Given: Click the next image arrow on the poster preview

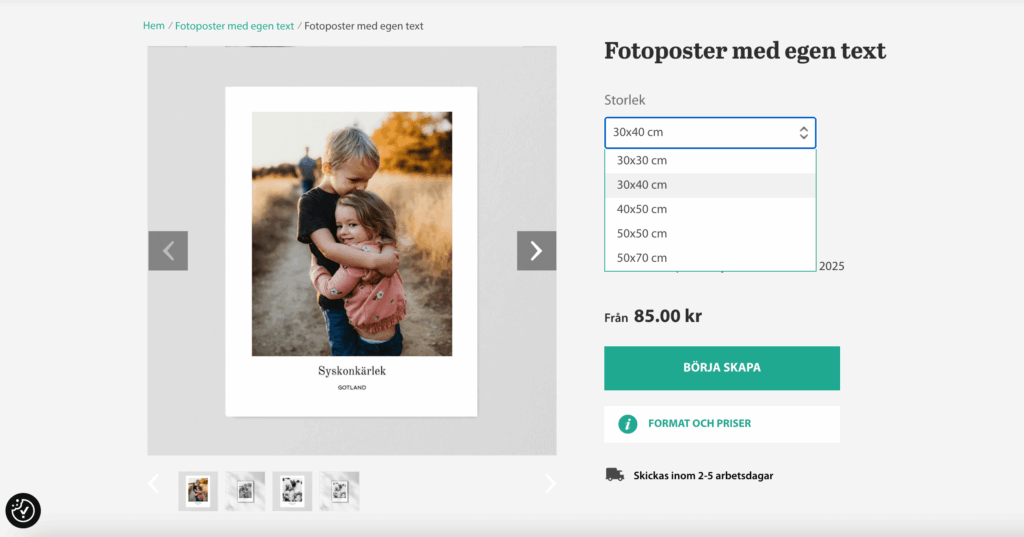Looking at the screenshot, I should 536,251.
